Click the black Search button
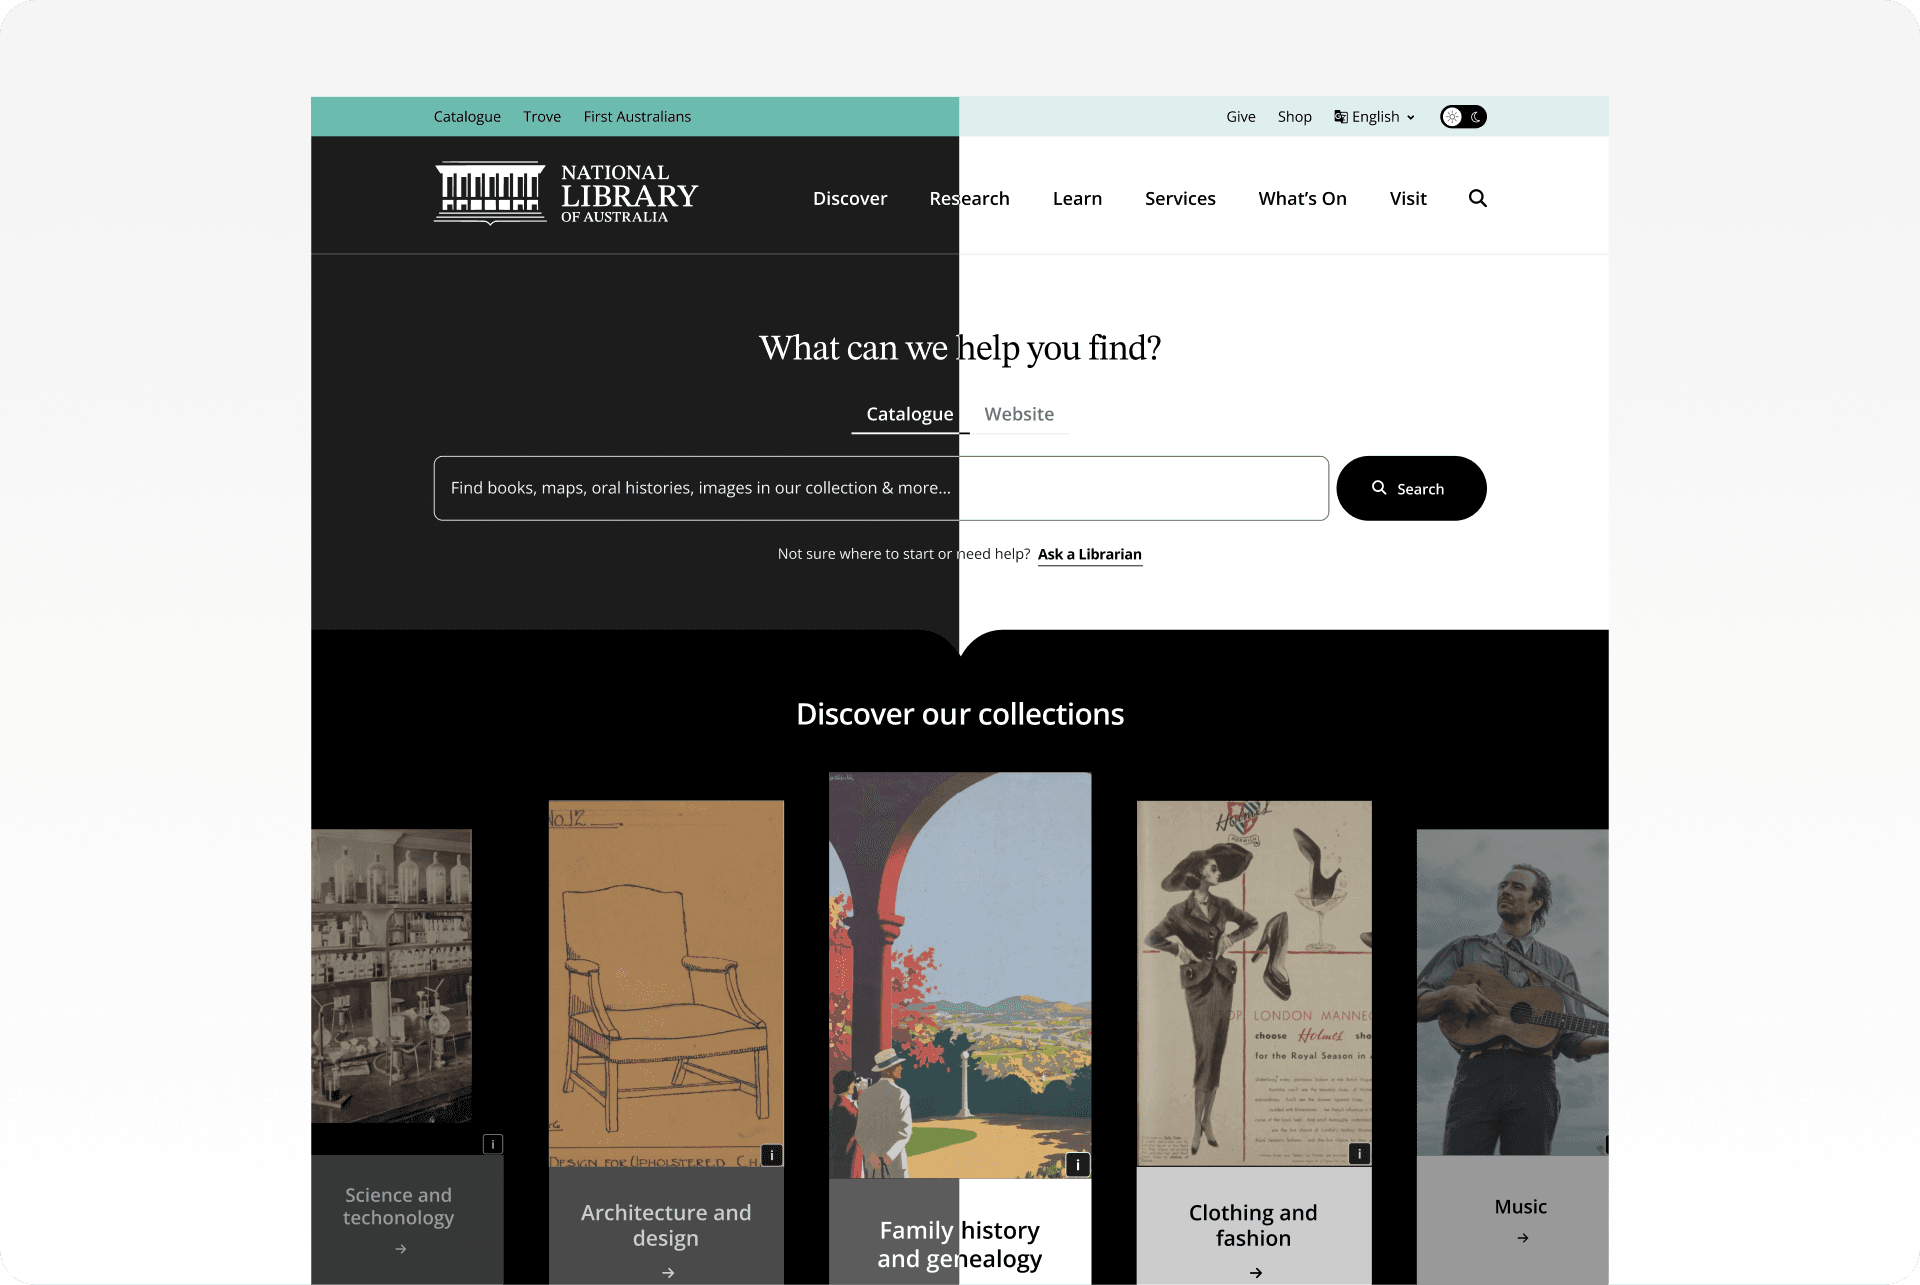The width and height of the screenshot is (1920, 1285). [1411, 488]
